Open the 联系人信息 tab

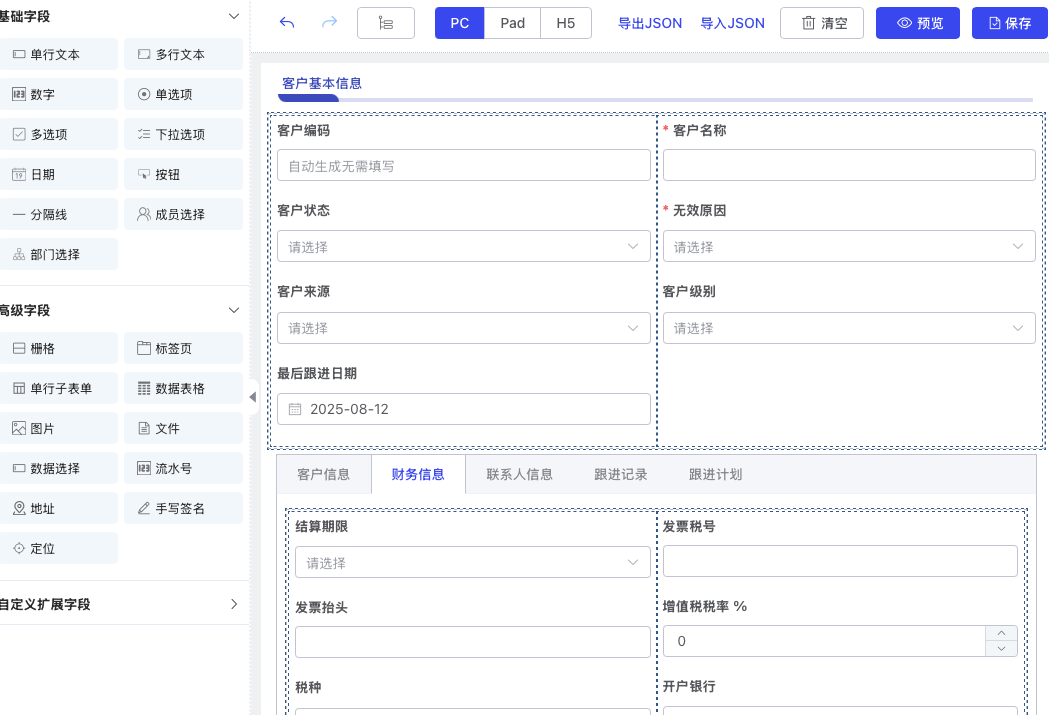click(x=520, y=474)
